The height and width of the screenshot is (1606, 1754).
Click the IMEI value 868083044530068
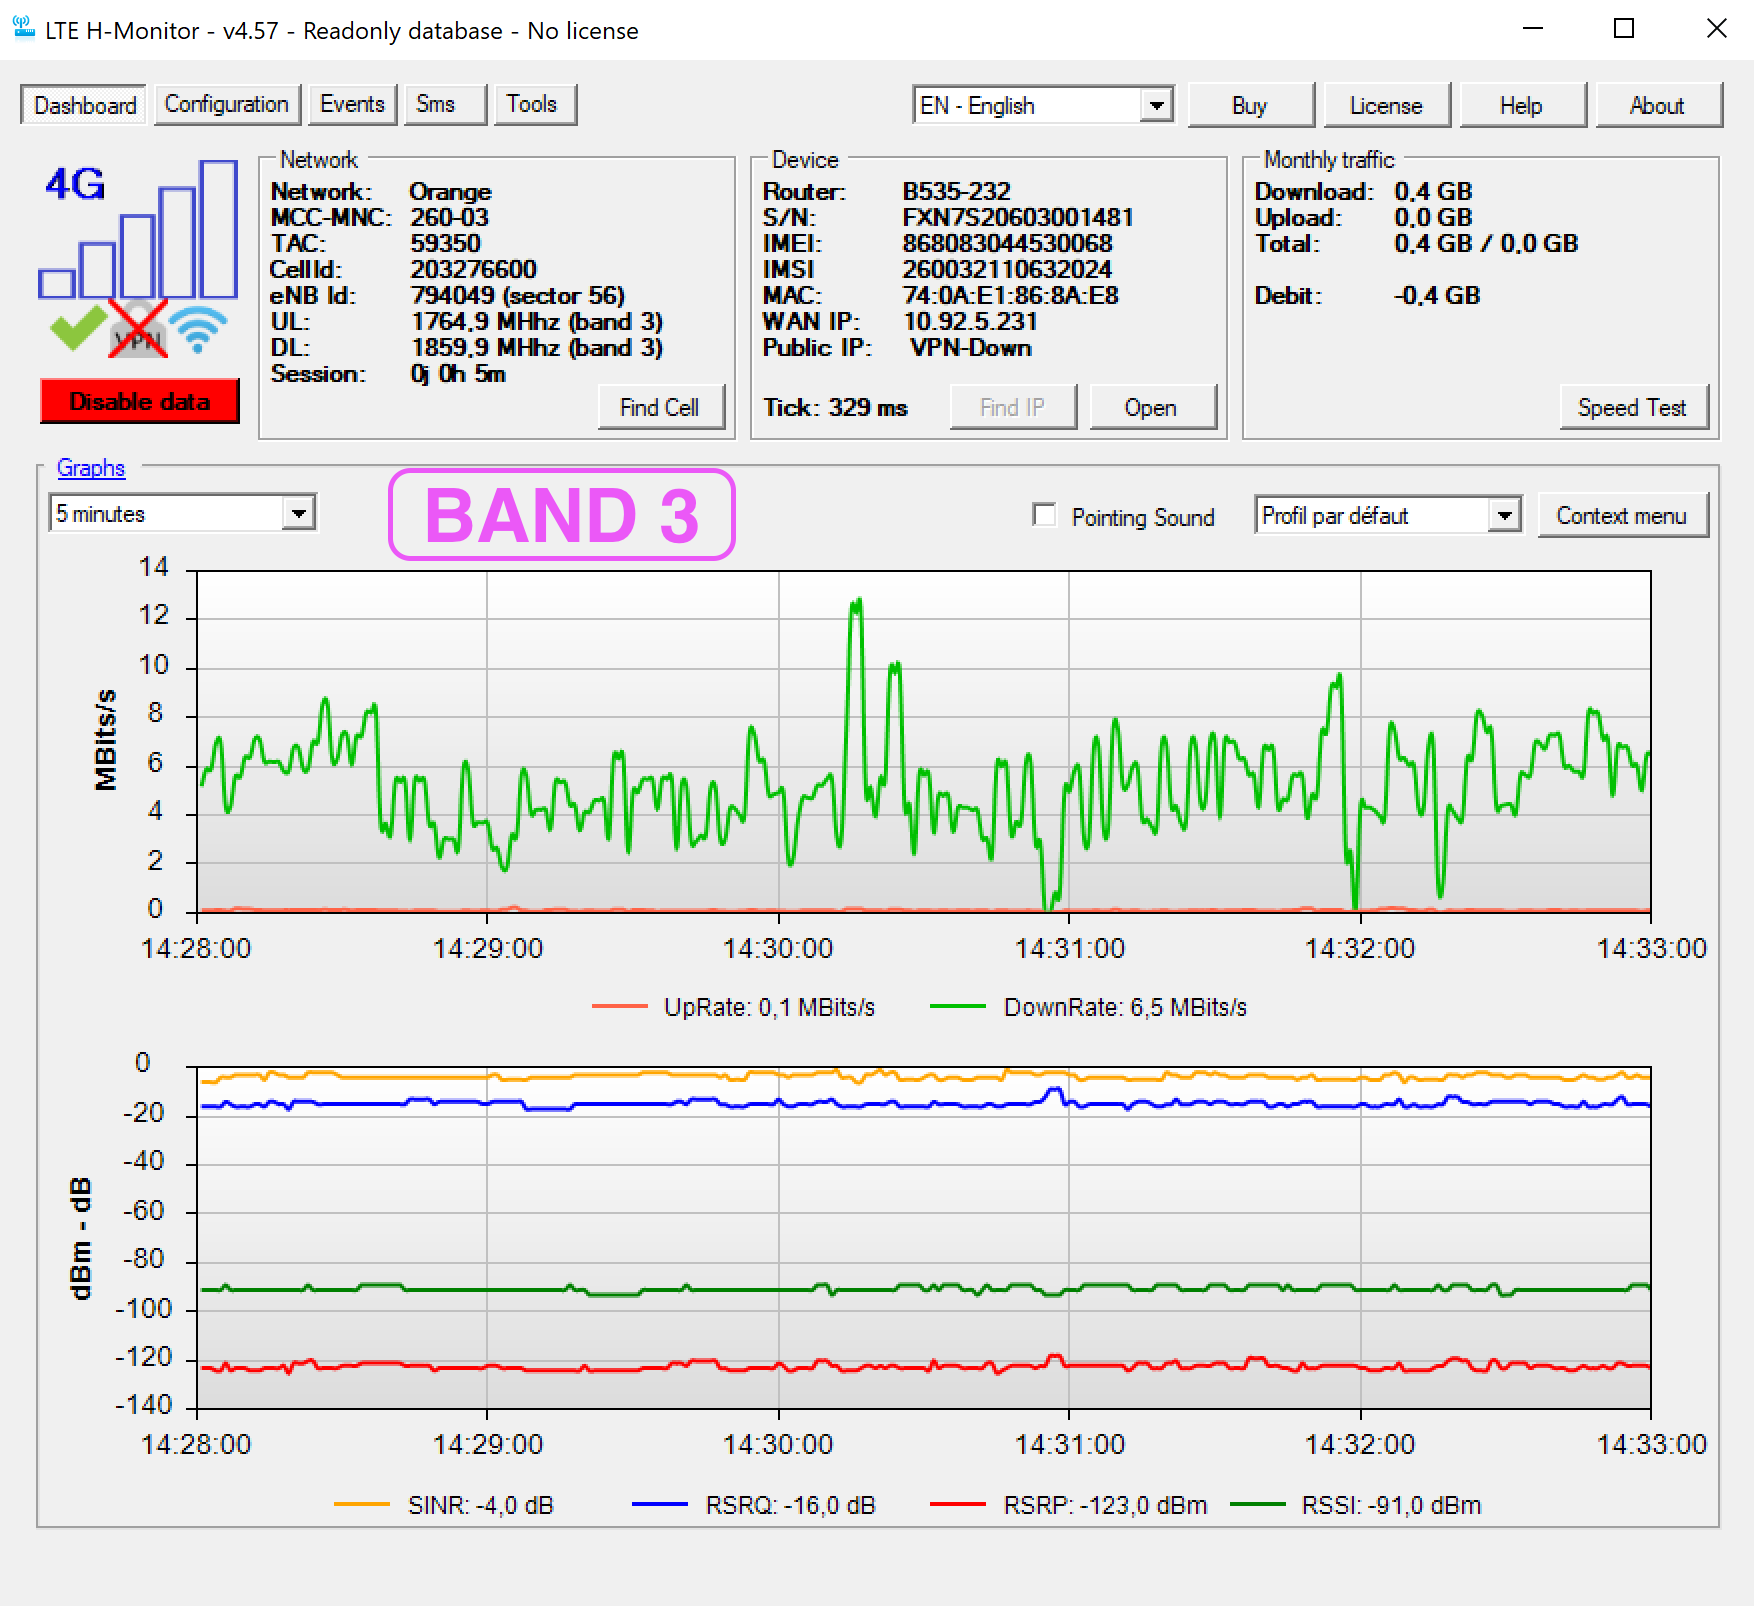(1007, 243)
